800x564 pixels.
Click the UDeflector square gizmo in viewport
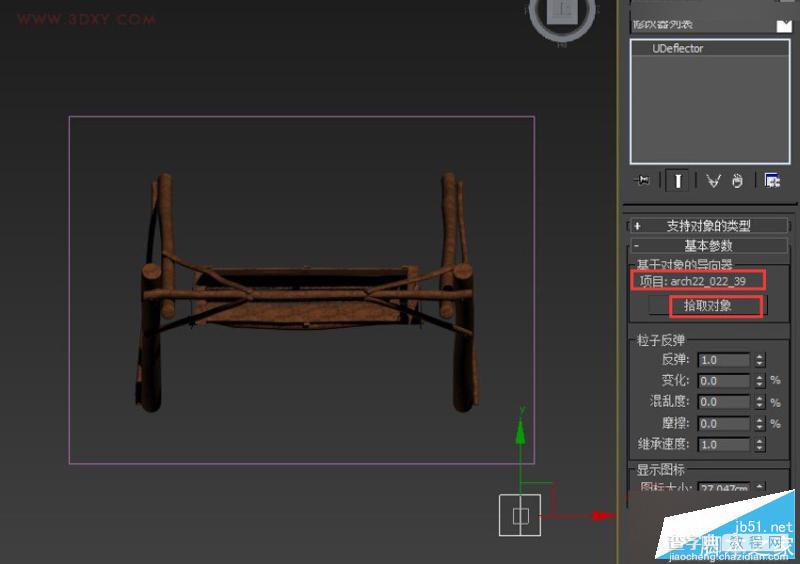(520, 515)
